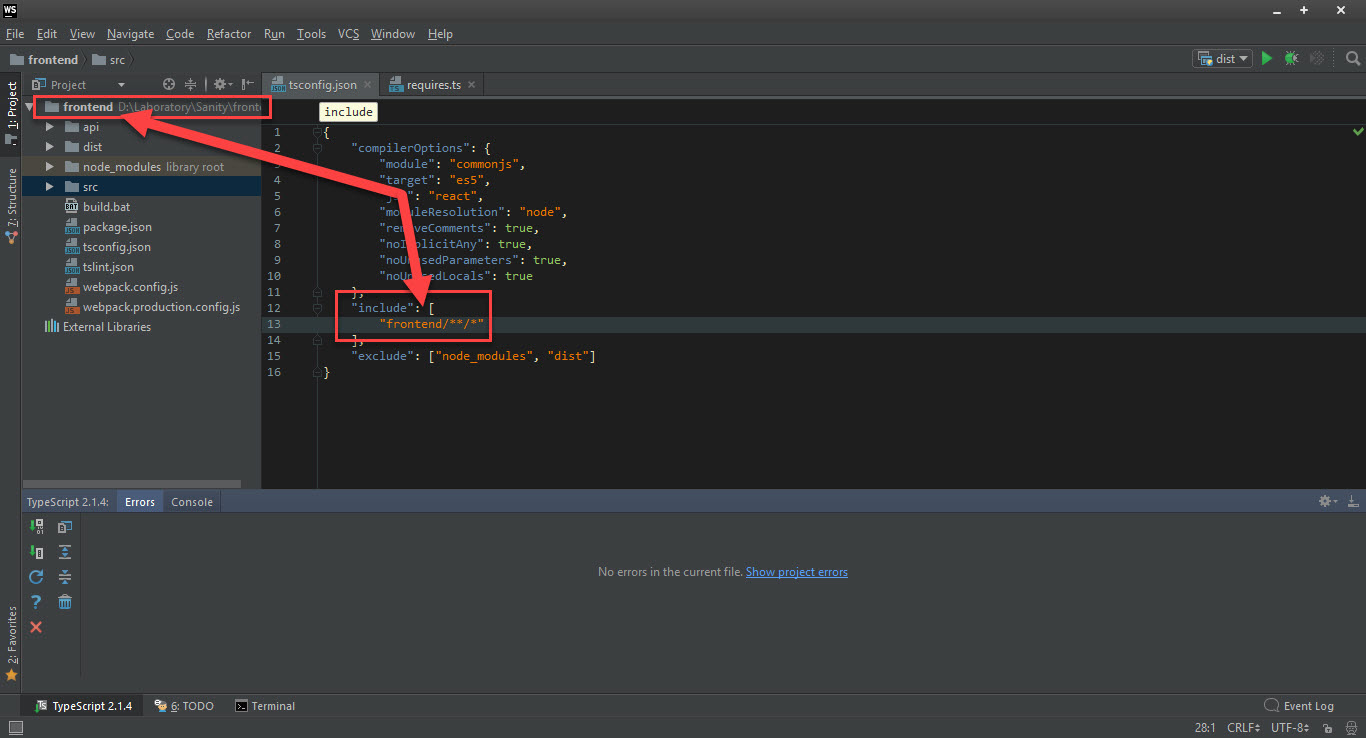
Task: Select the Errors tab in TypeScript panel
Action: pos(140,502)
